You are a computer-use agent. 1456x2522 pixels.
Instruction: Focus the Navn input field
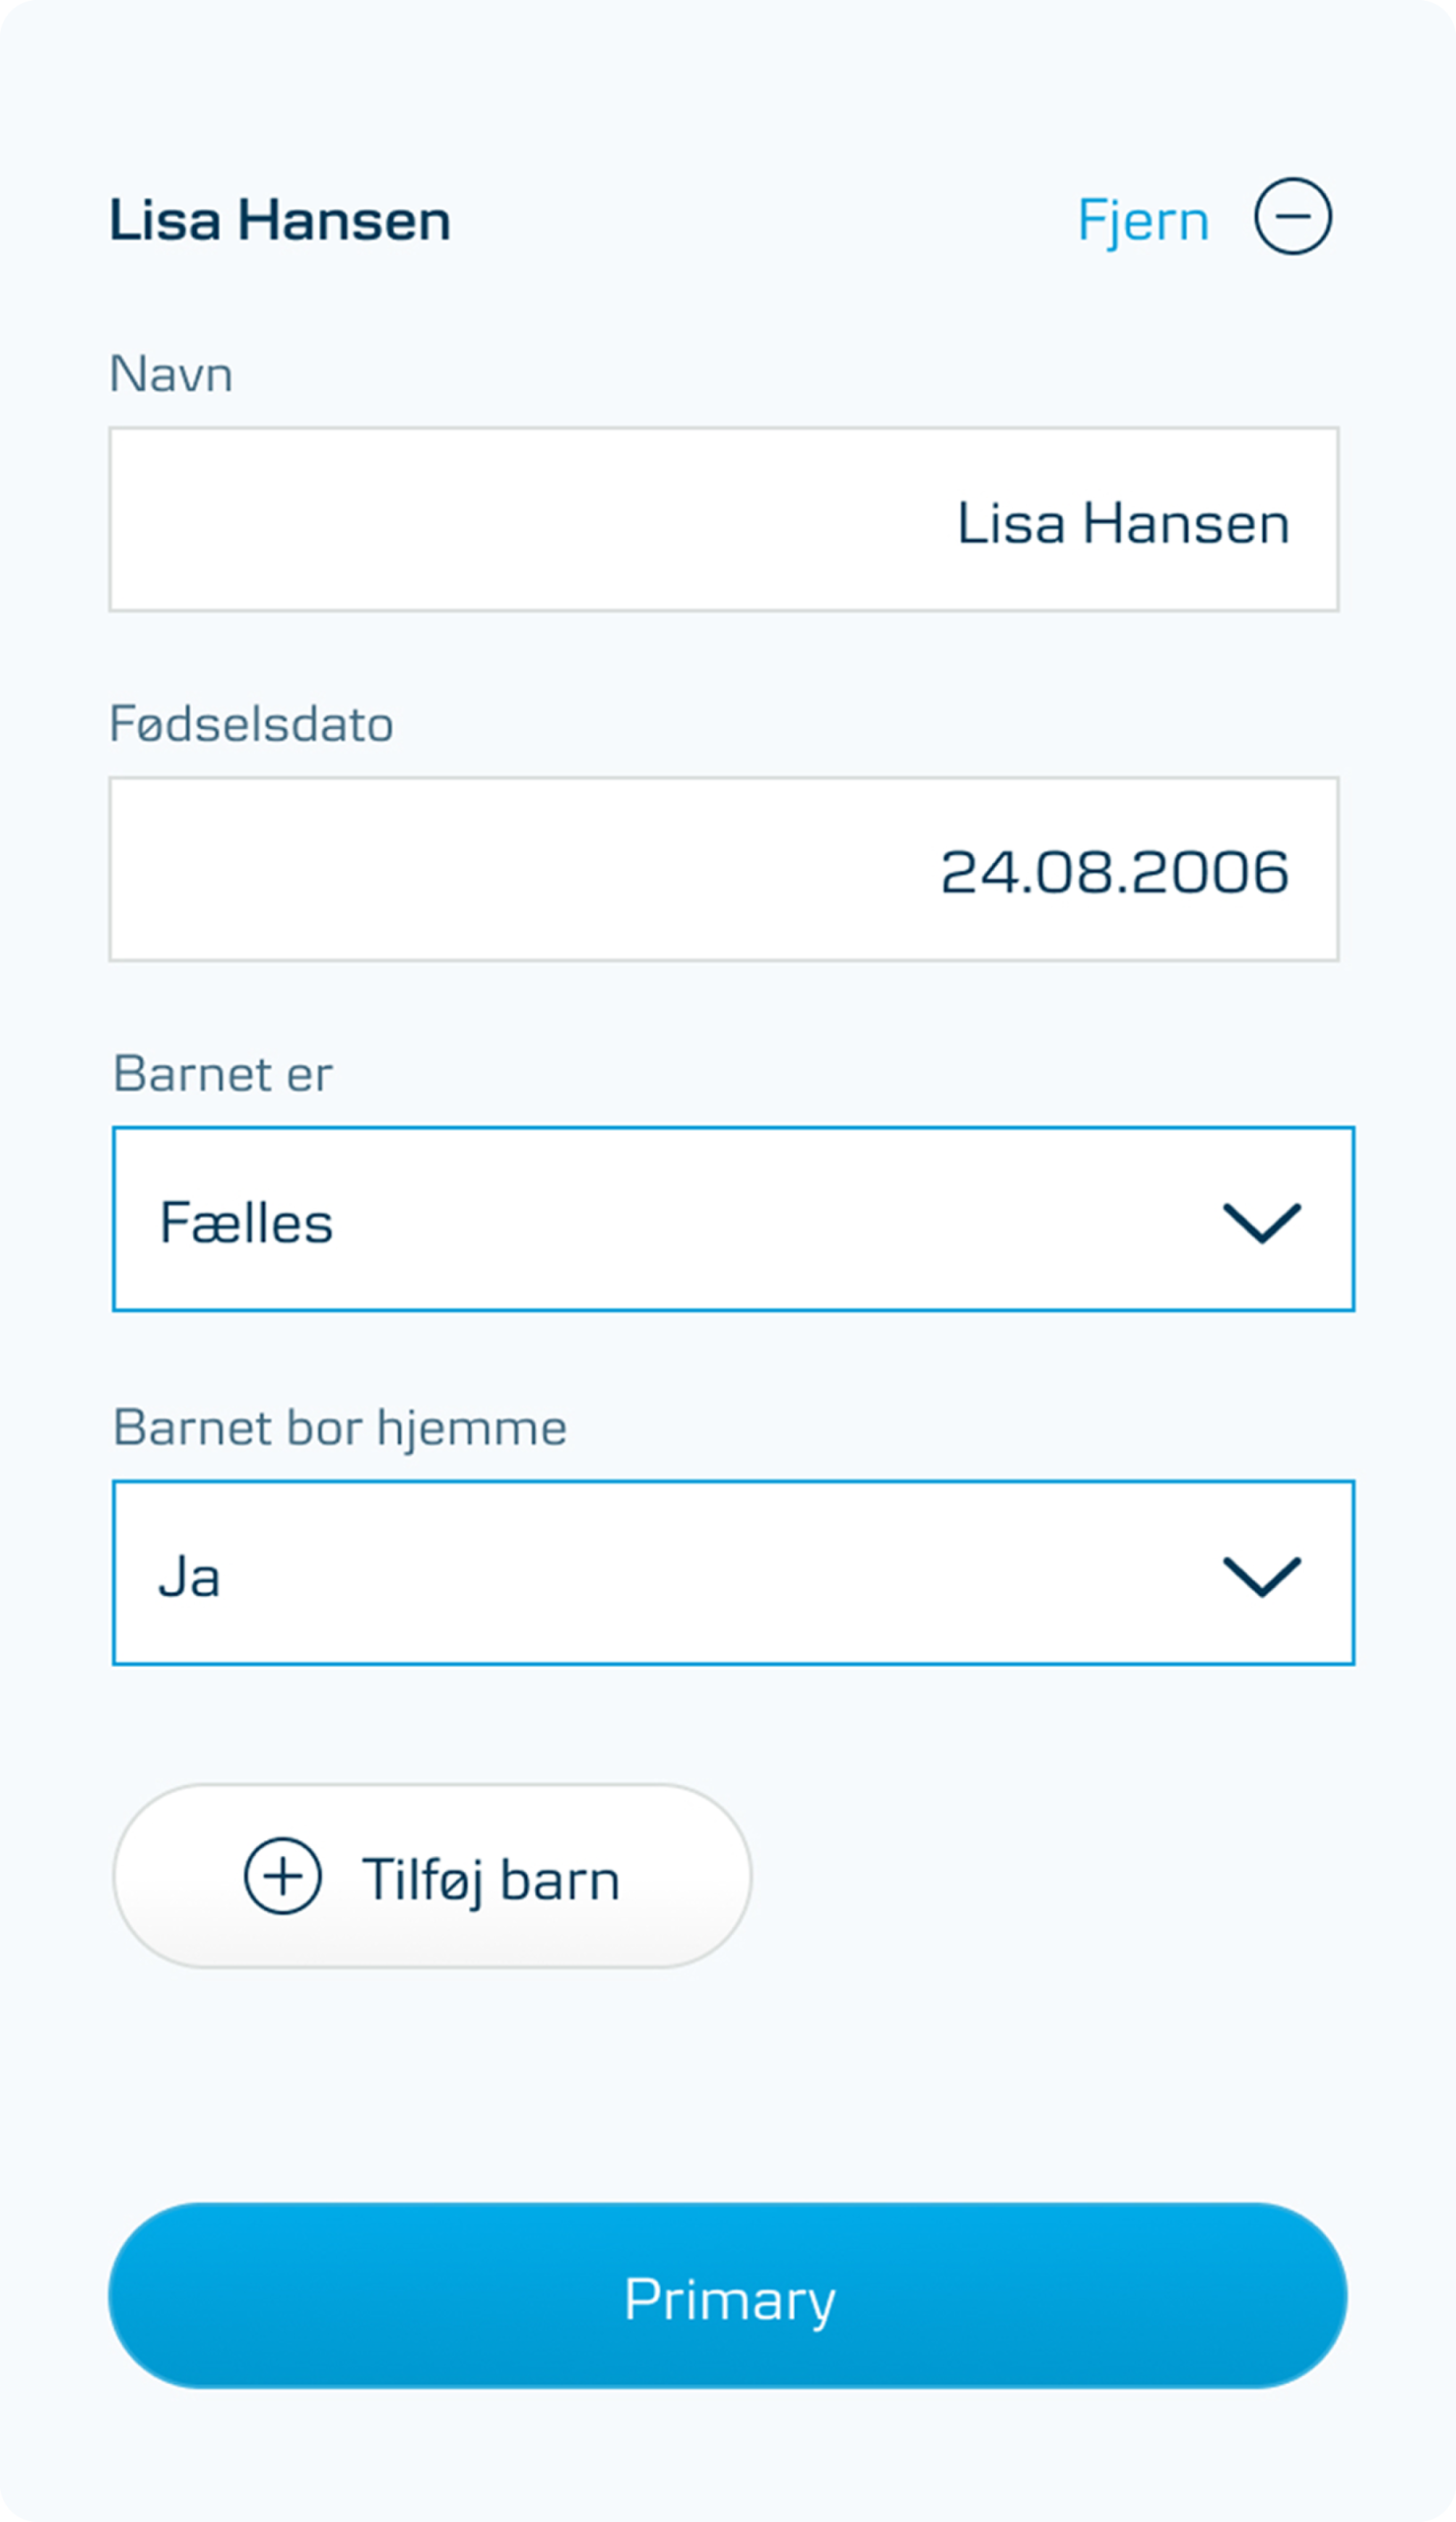click(x=723, y=519)
